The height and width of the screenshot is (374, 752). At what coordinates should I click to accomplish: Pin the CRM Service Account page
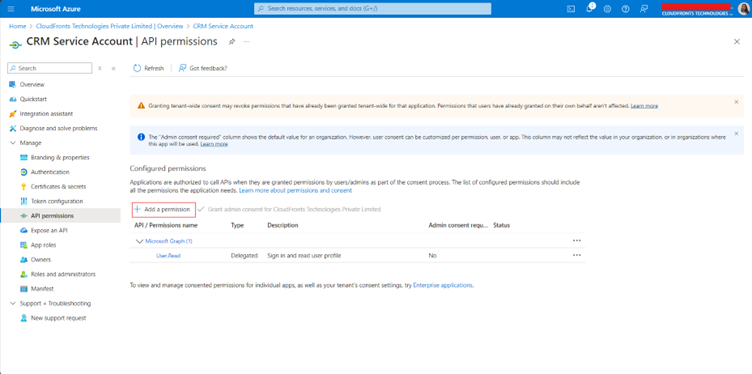pos(232,42)
